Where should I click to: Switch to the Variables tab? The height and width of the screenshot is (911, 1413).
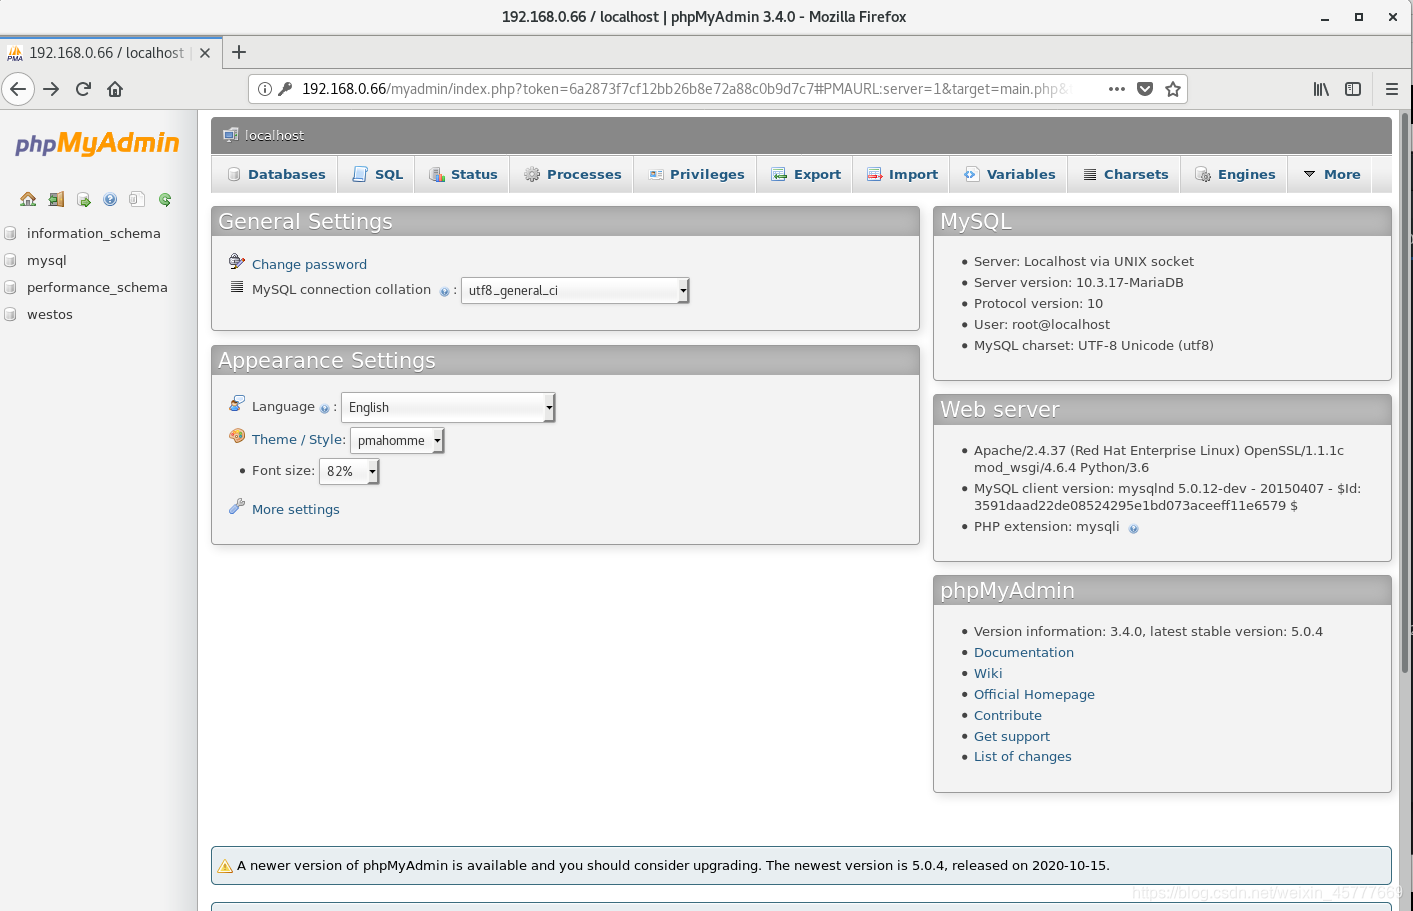click(1010, 174)
